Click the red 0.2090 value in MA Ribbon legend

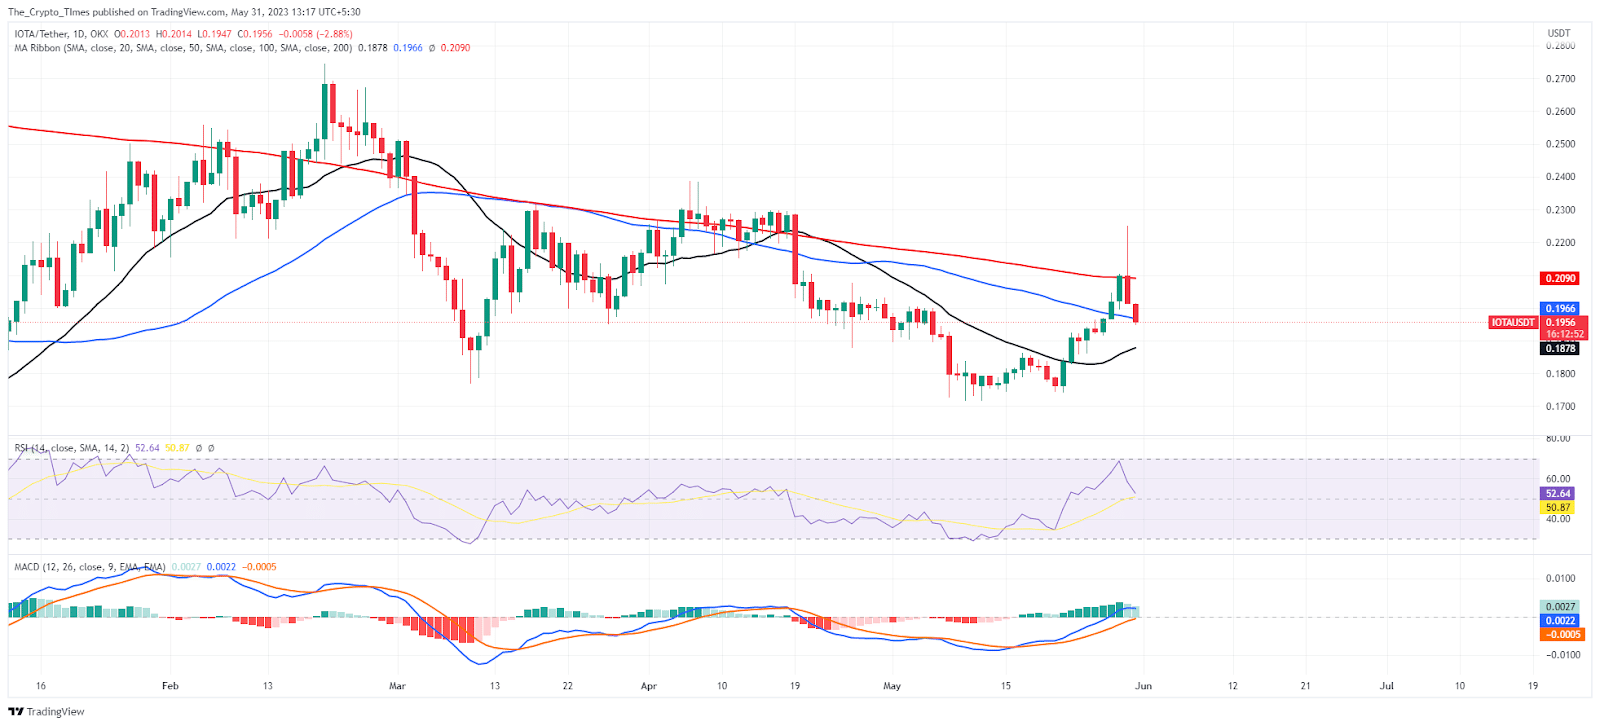(455, 48)
